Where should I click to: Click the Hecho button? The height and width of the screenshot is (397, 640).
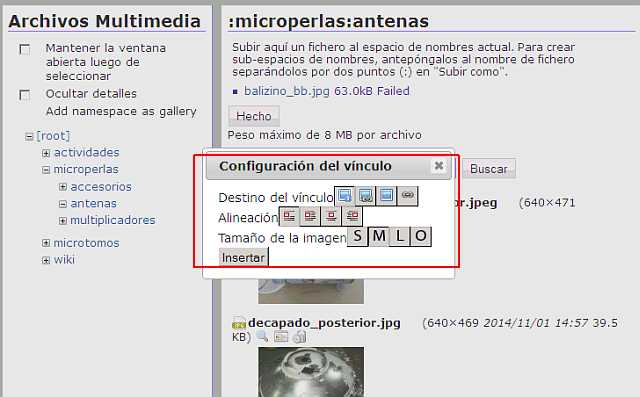point(254,116)
